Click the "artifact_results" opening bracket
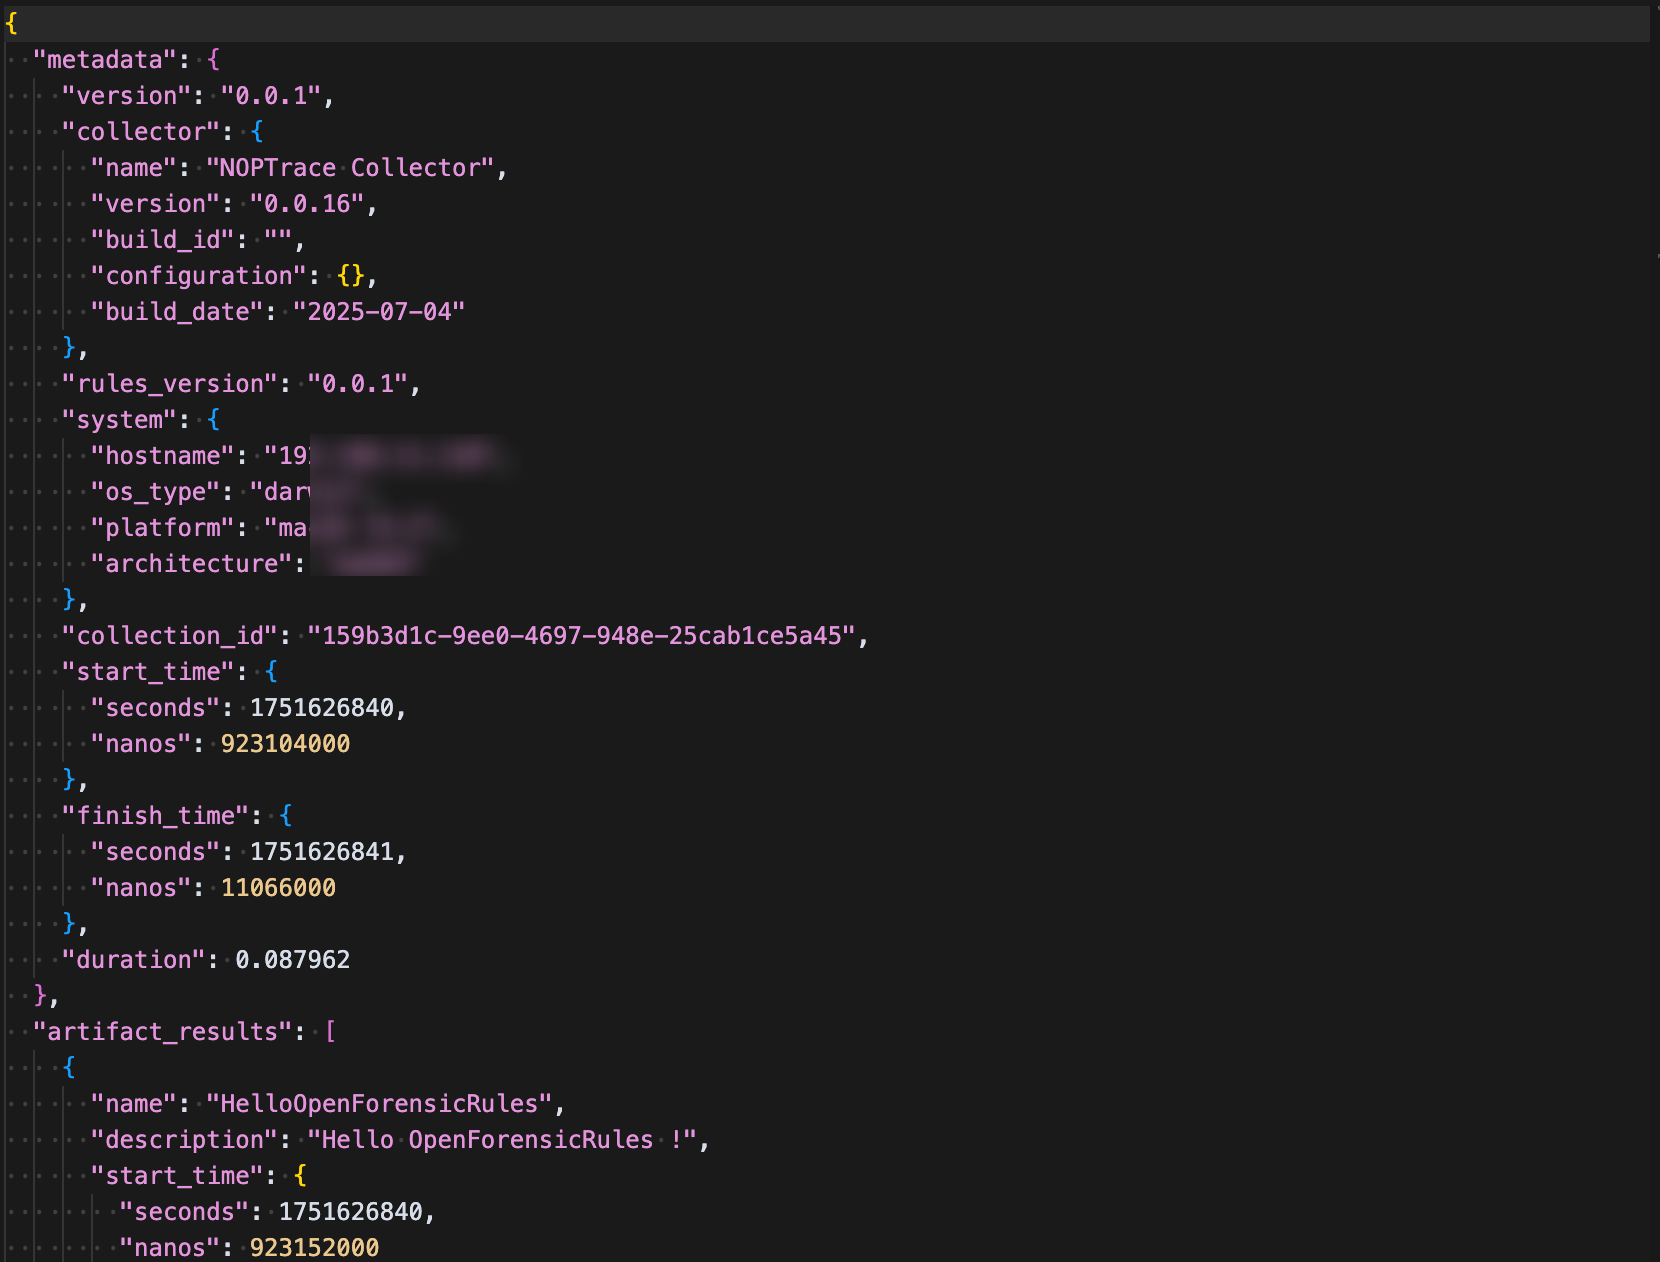Screen dimensions: 1660x1262 [x=330, y=1031]
